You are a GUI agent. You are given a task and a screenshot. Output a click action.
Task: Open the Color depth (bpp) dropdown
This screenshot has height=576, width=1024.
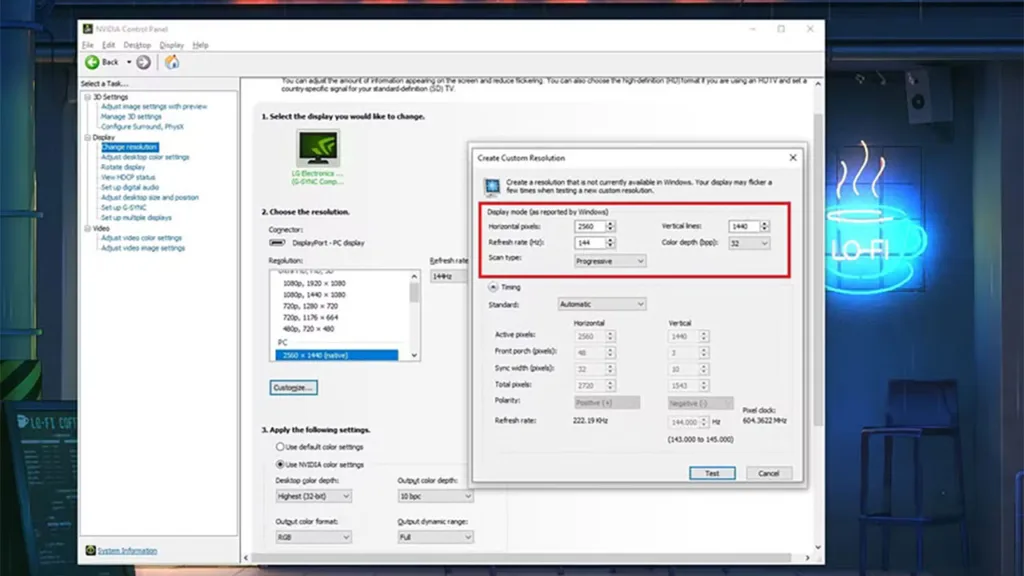click(749, 243)
